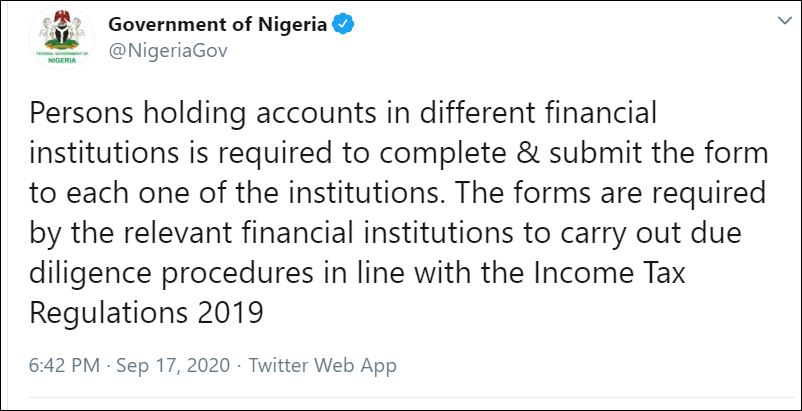
Task: Open the Government of Nigeria display name
Action: click(217, 24)
